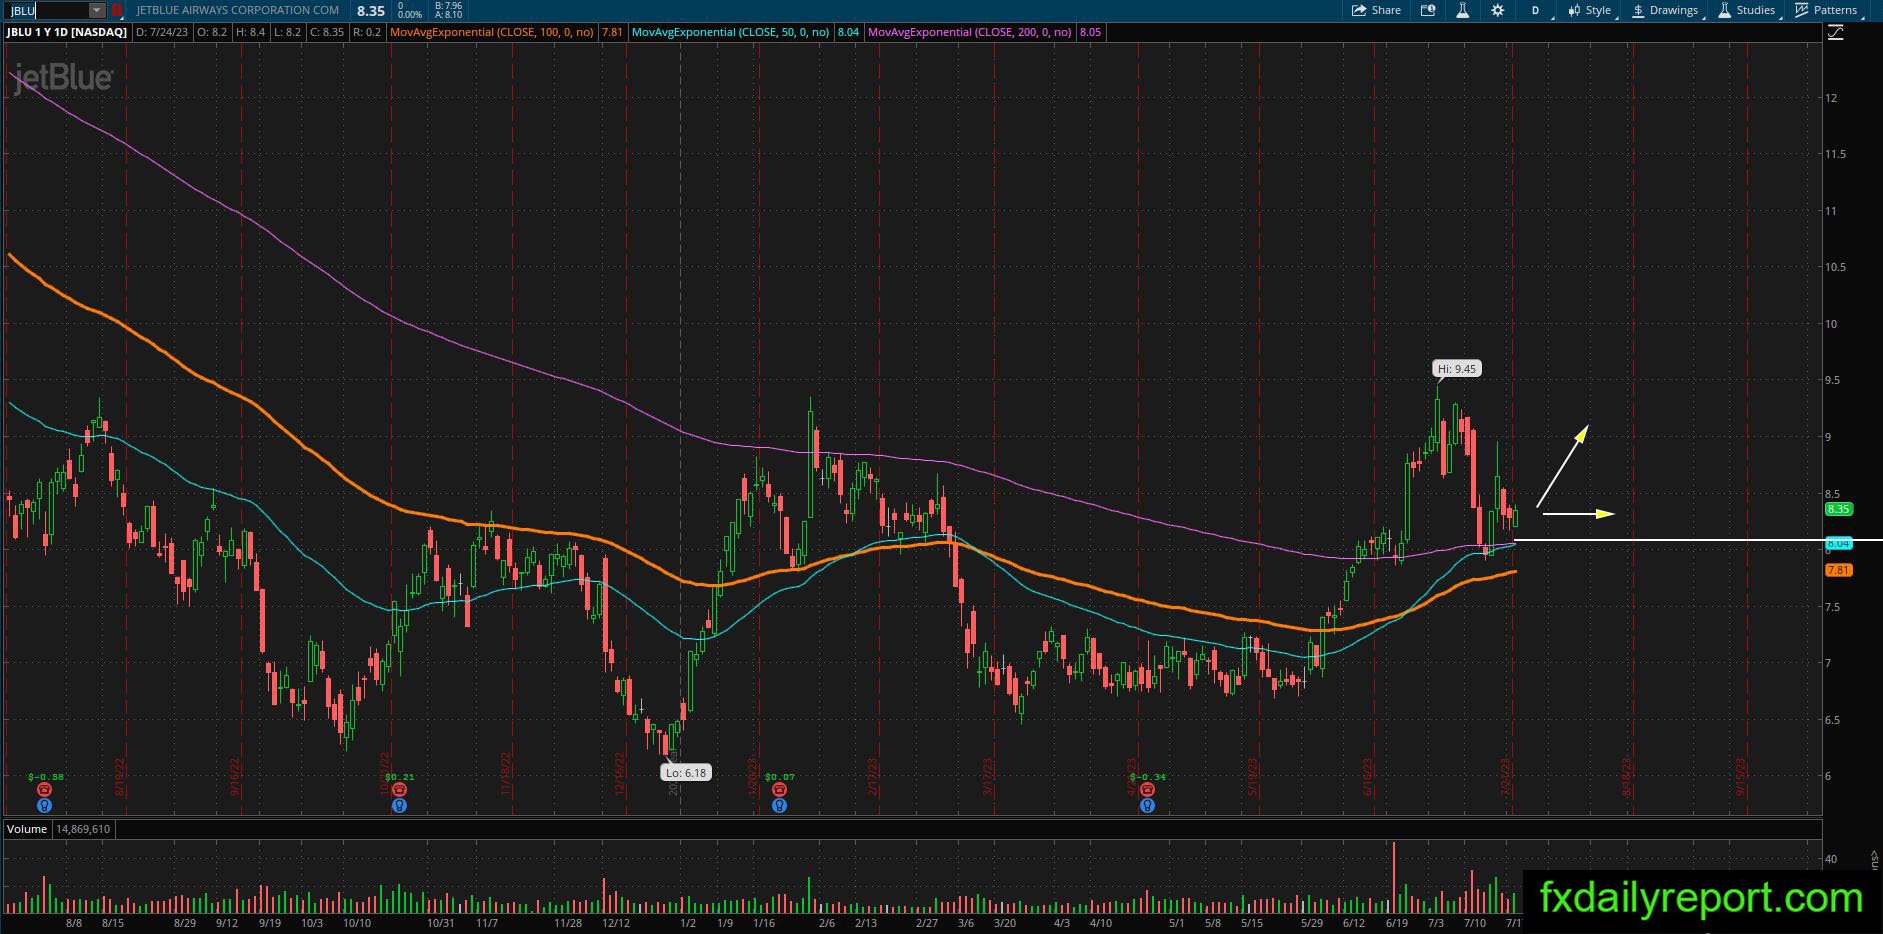
Task: Click the $-0.58 earnings estimate text
Action: click(44, 777)
